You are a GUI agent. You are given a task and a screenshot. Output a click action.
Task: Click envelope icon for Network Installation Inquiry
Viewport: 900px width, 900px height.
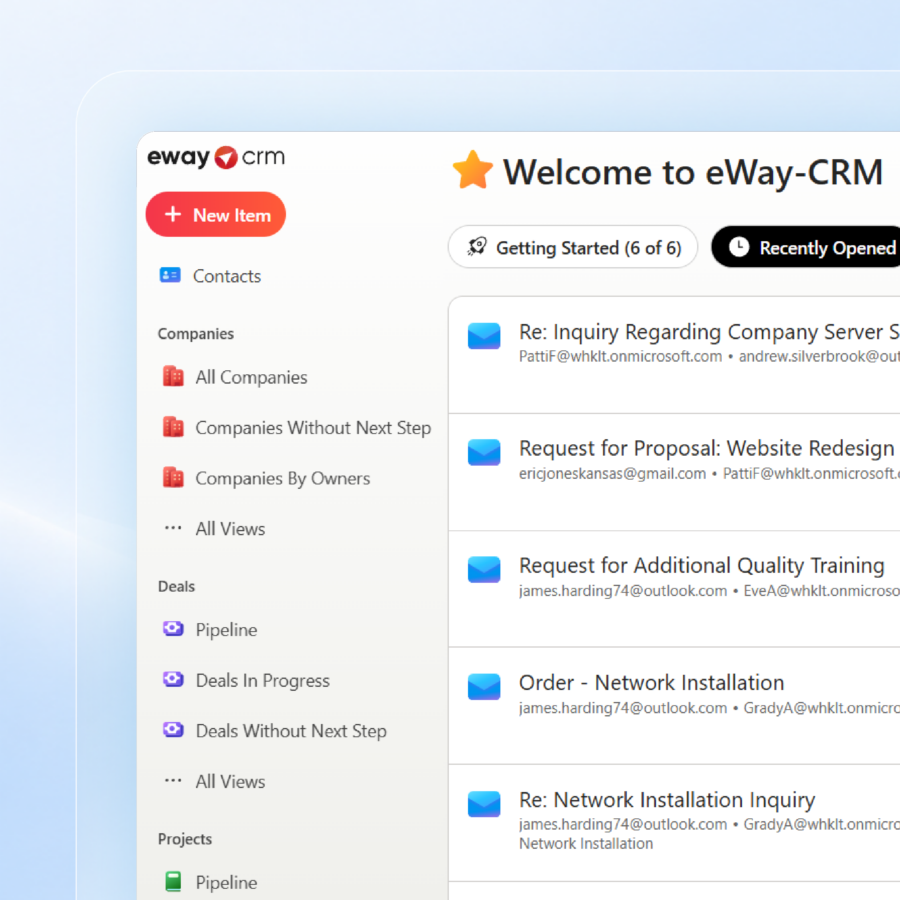click(484, 804)
